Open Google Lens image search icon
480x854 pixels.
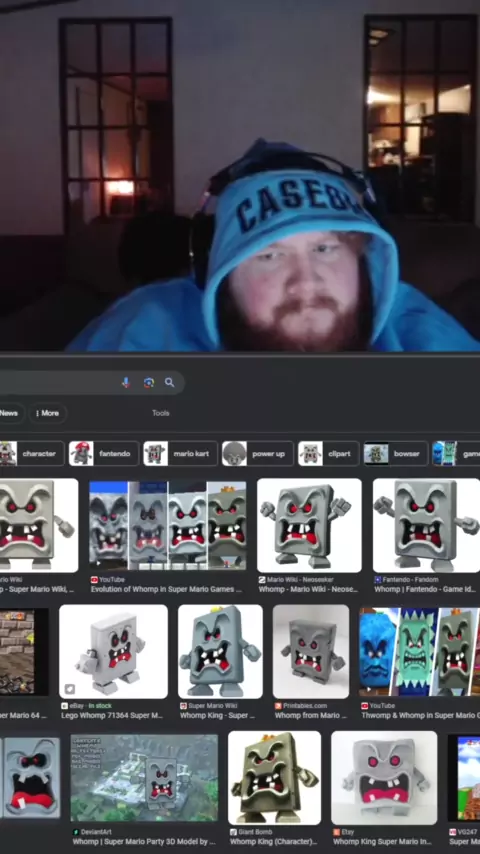pos(148,382)
